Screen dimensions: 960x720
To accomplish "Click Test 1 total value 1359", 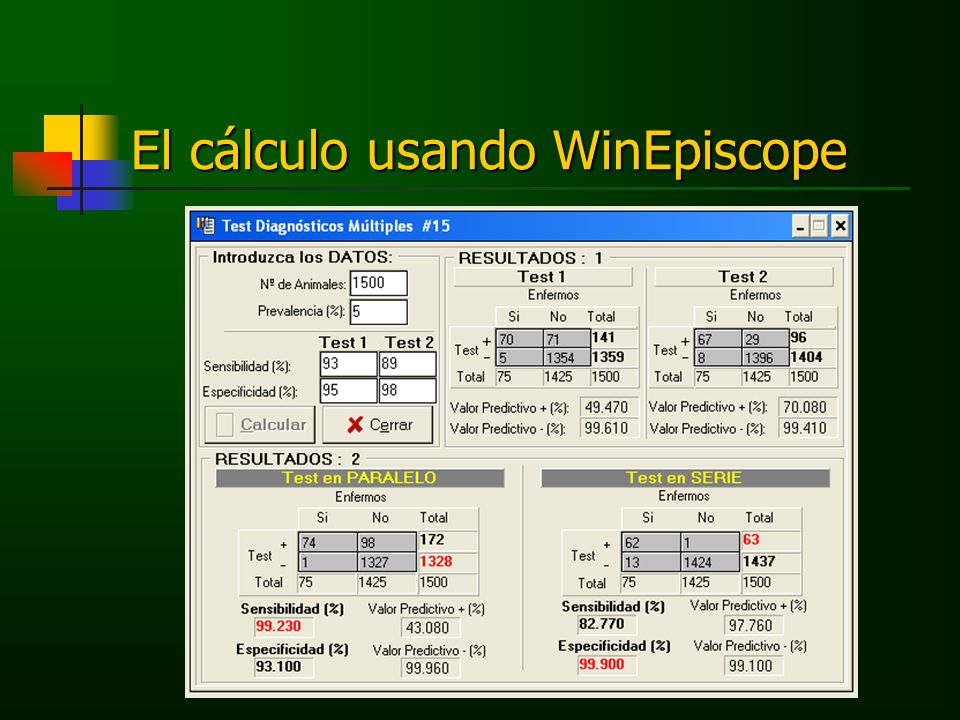I will (x=608, y=357).
